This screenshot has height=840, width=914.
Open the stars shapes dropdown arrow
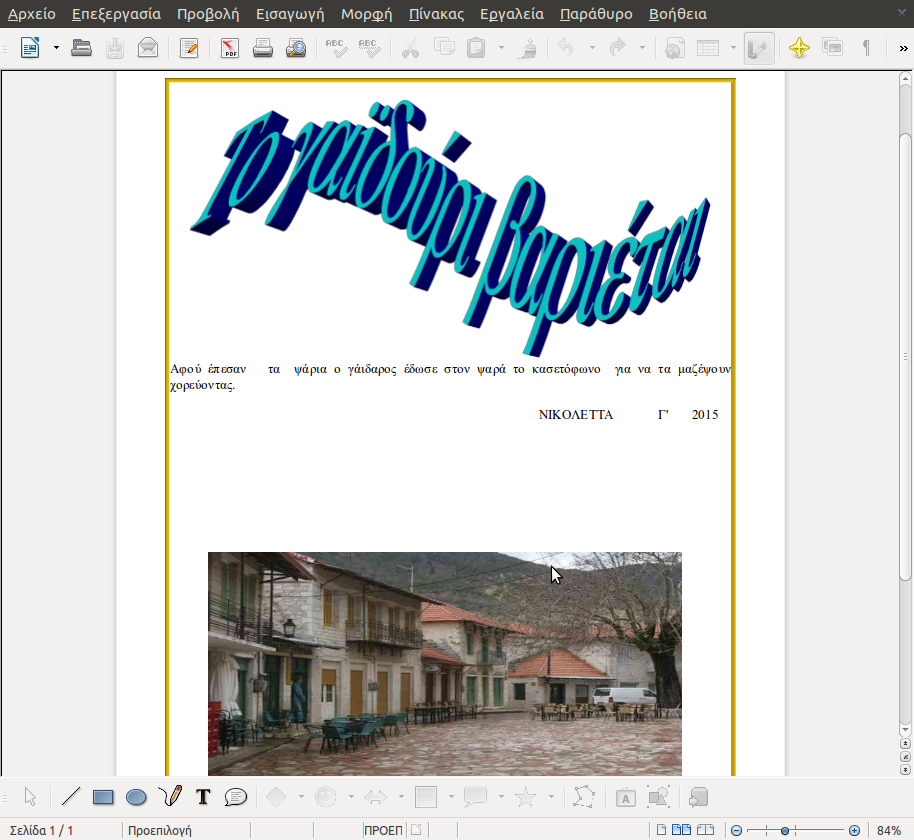coord(551,796)
